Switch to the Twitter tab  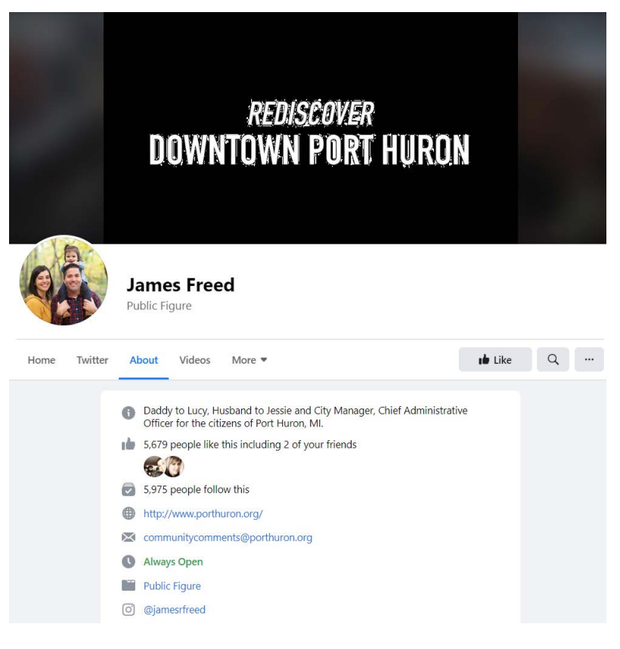click(x=92, y=360)
